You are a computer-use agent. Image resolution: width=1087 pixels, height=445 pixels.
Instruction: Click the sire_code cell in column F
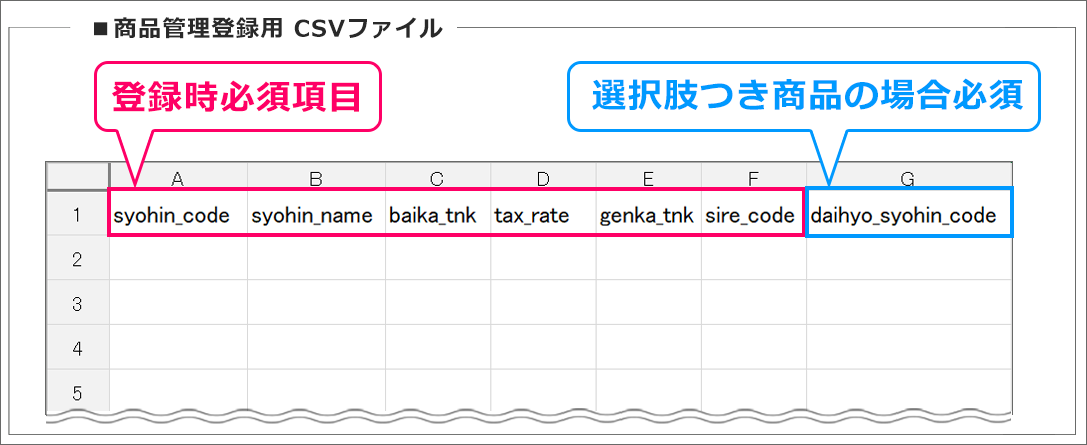(x=753, y=214)
